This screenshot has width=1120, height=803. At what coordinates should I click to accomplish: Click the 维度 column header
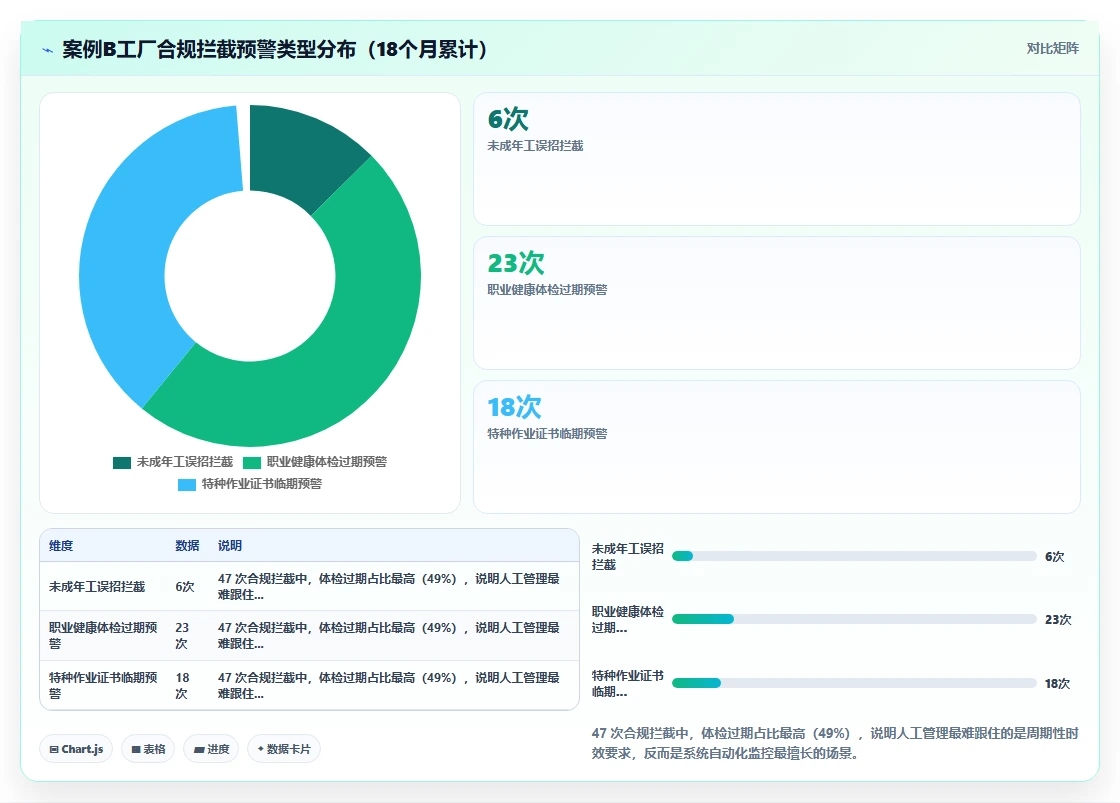pos(61,546)
